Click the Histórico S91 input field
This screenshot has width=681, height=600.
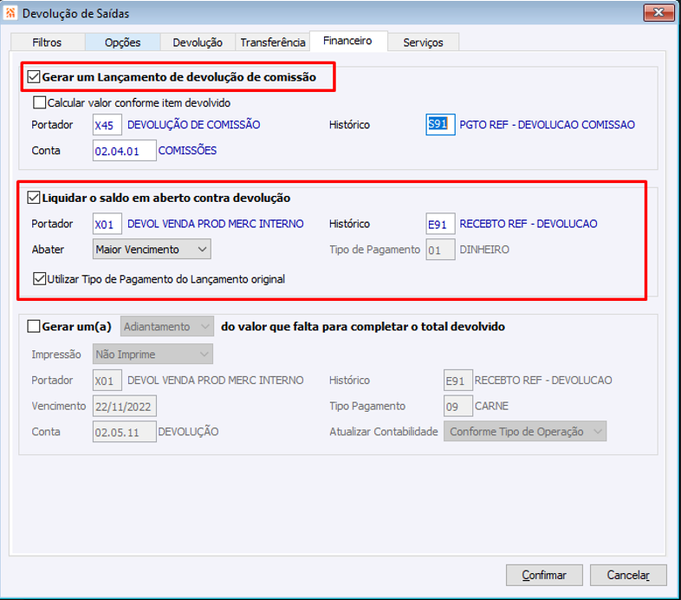(440, 125)
